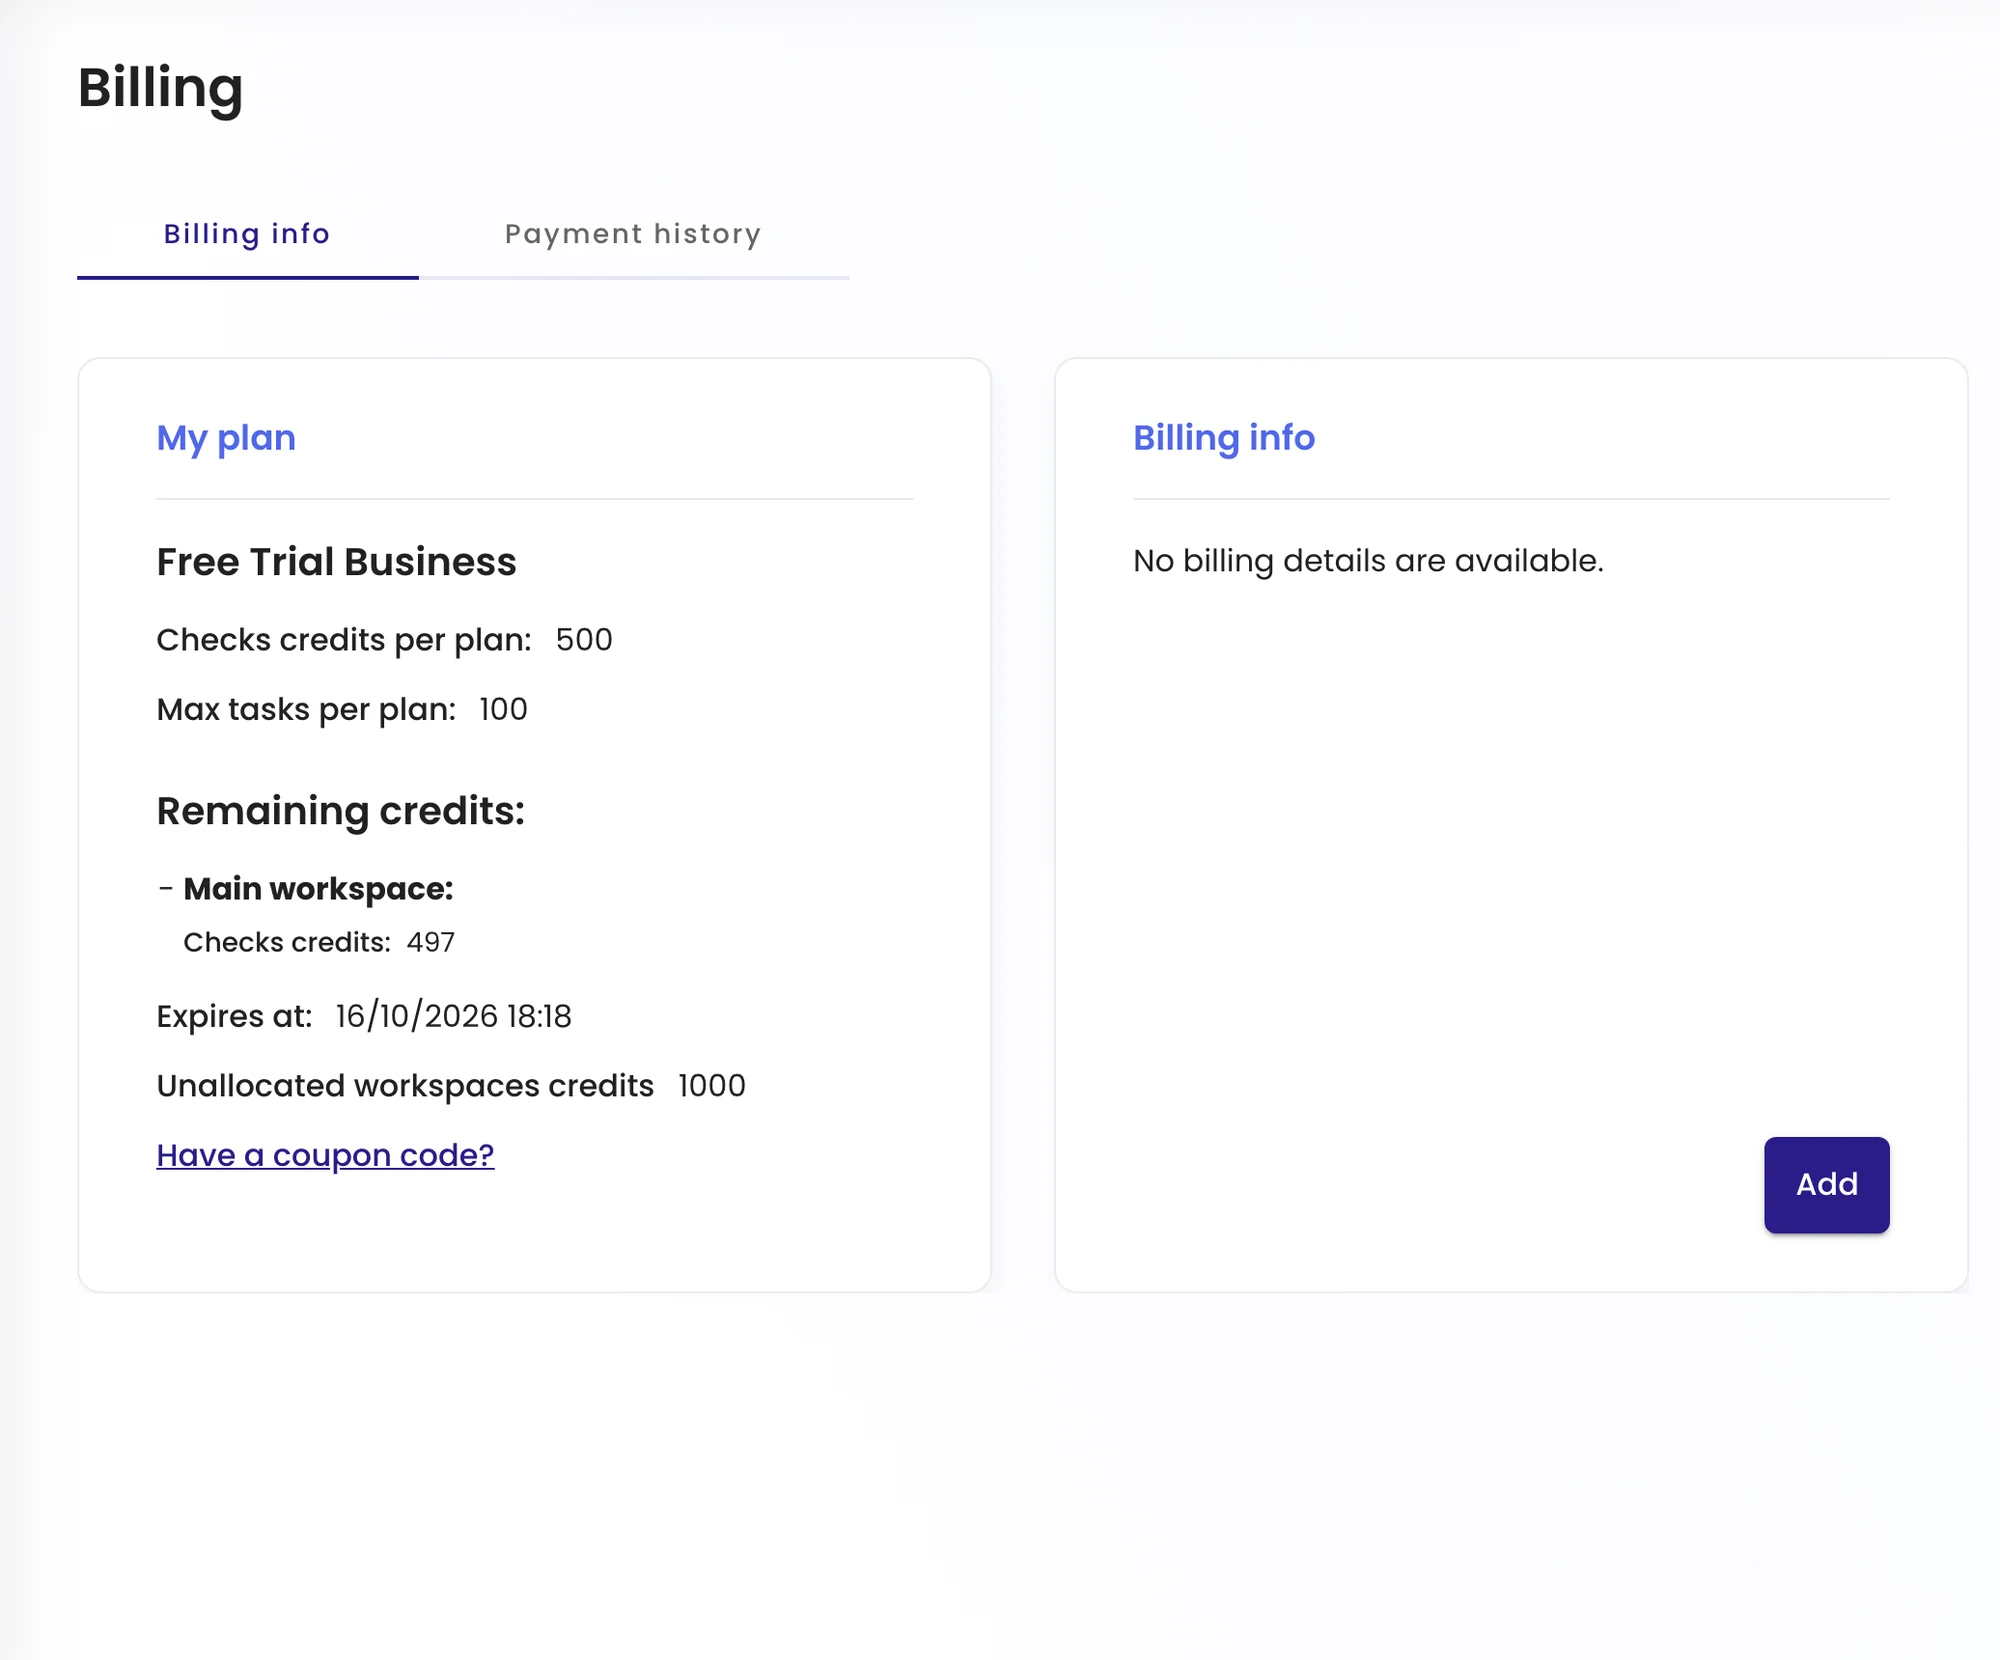Click the 'Remaining credits:' heading
Viewport: 2000px width, 1660px height.
(340, 811)
